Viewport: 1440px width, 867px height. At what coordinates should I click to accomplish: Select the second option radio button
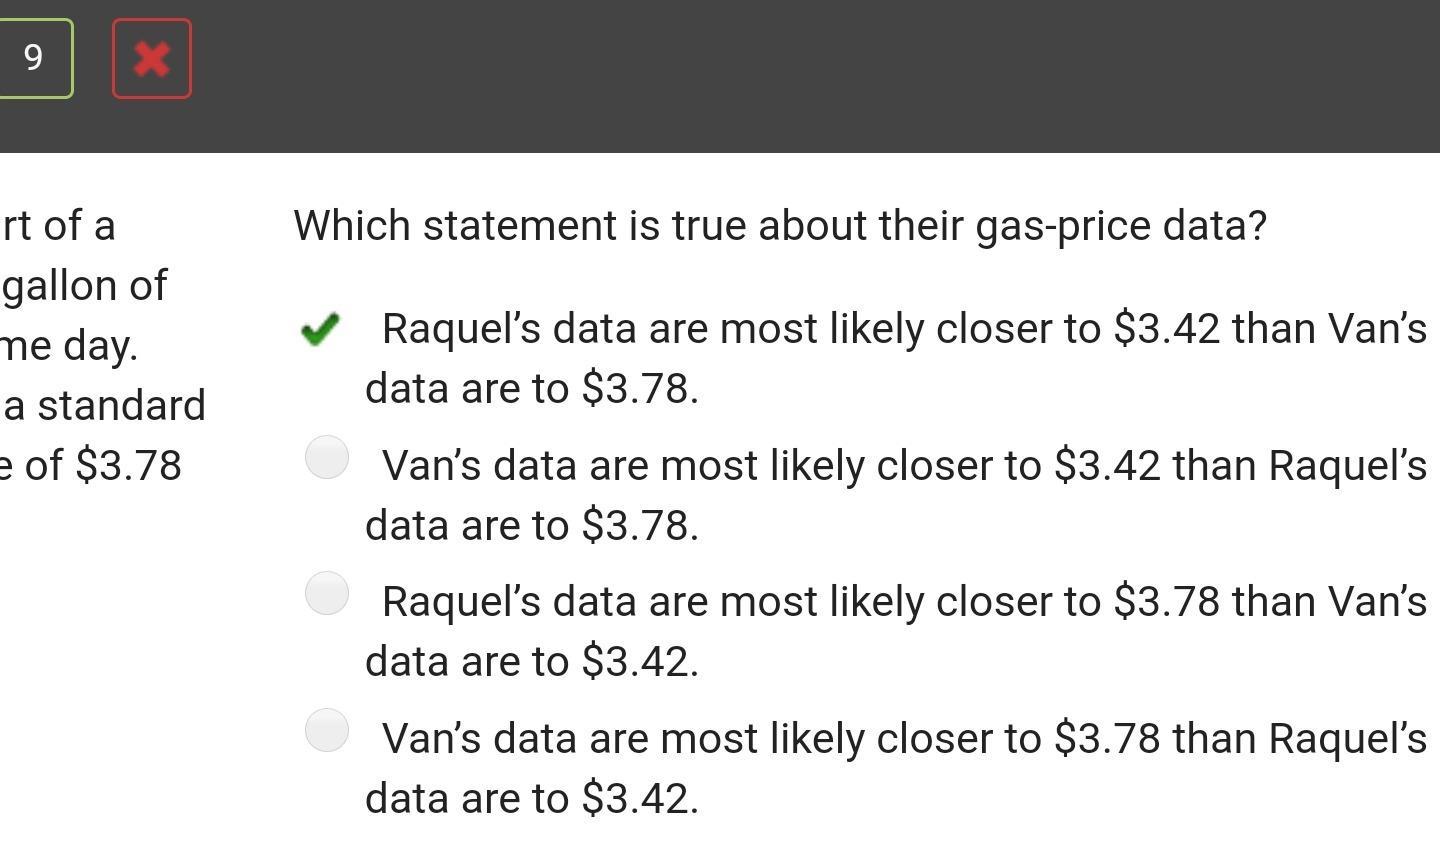coord(327,457)
